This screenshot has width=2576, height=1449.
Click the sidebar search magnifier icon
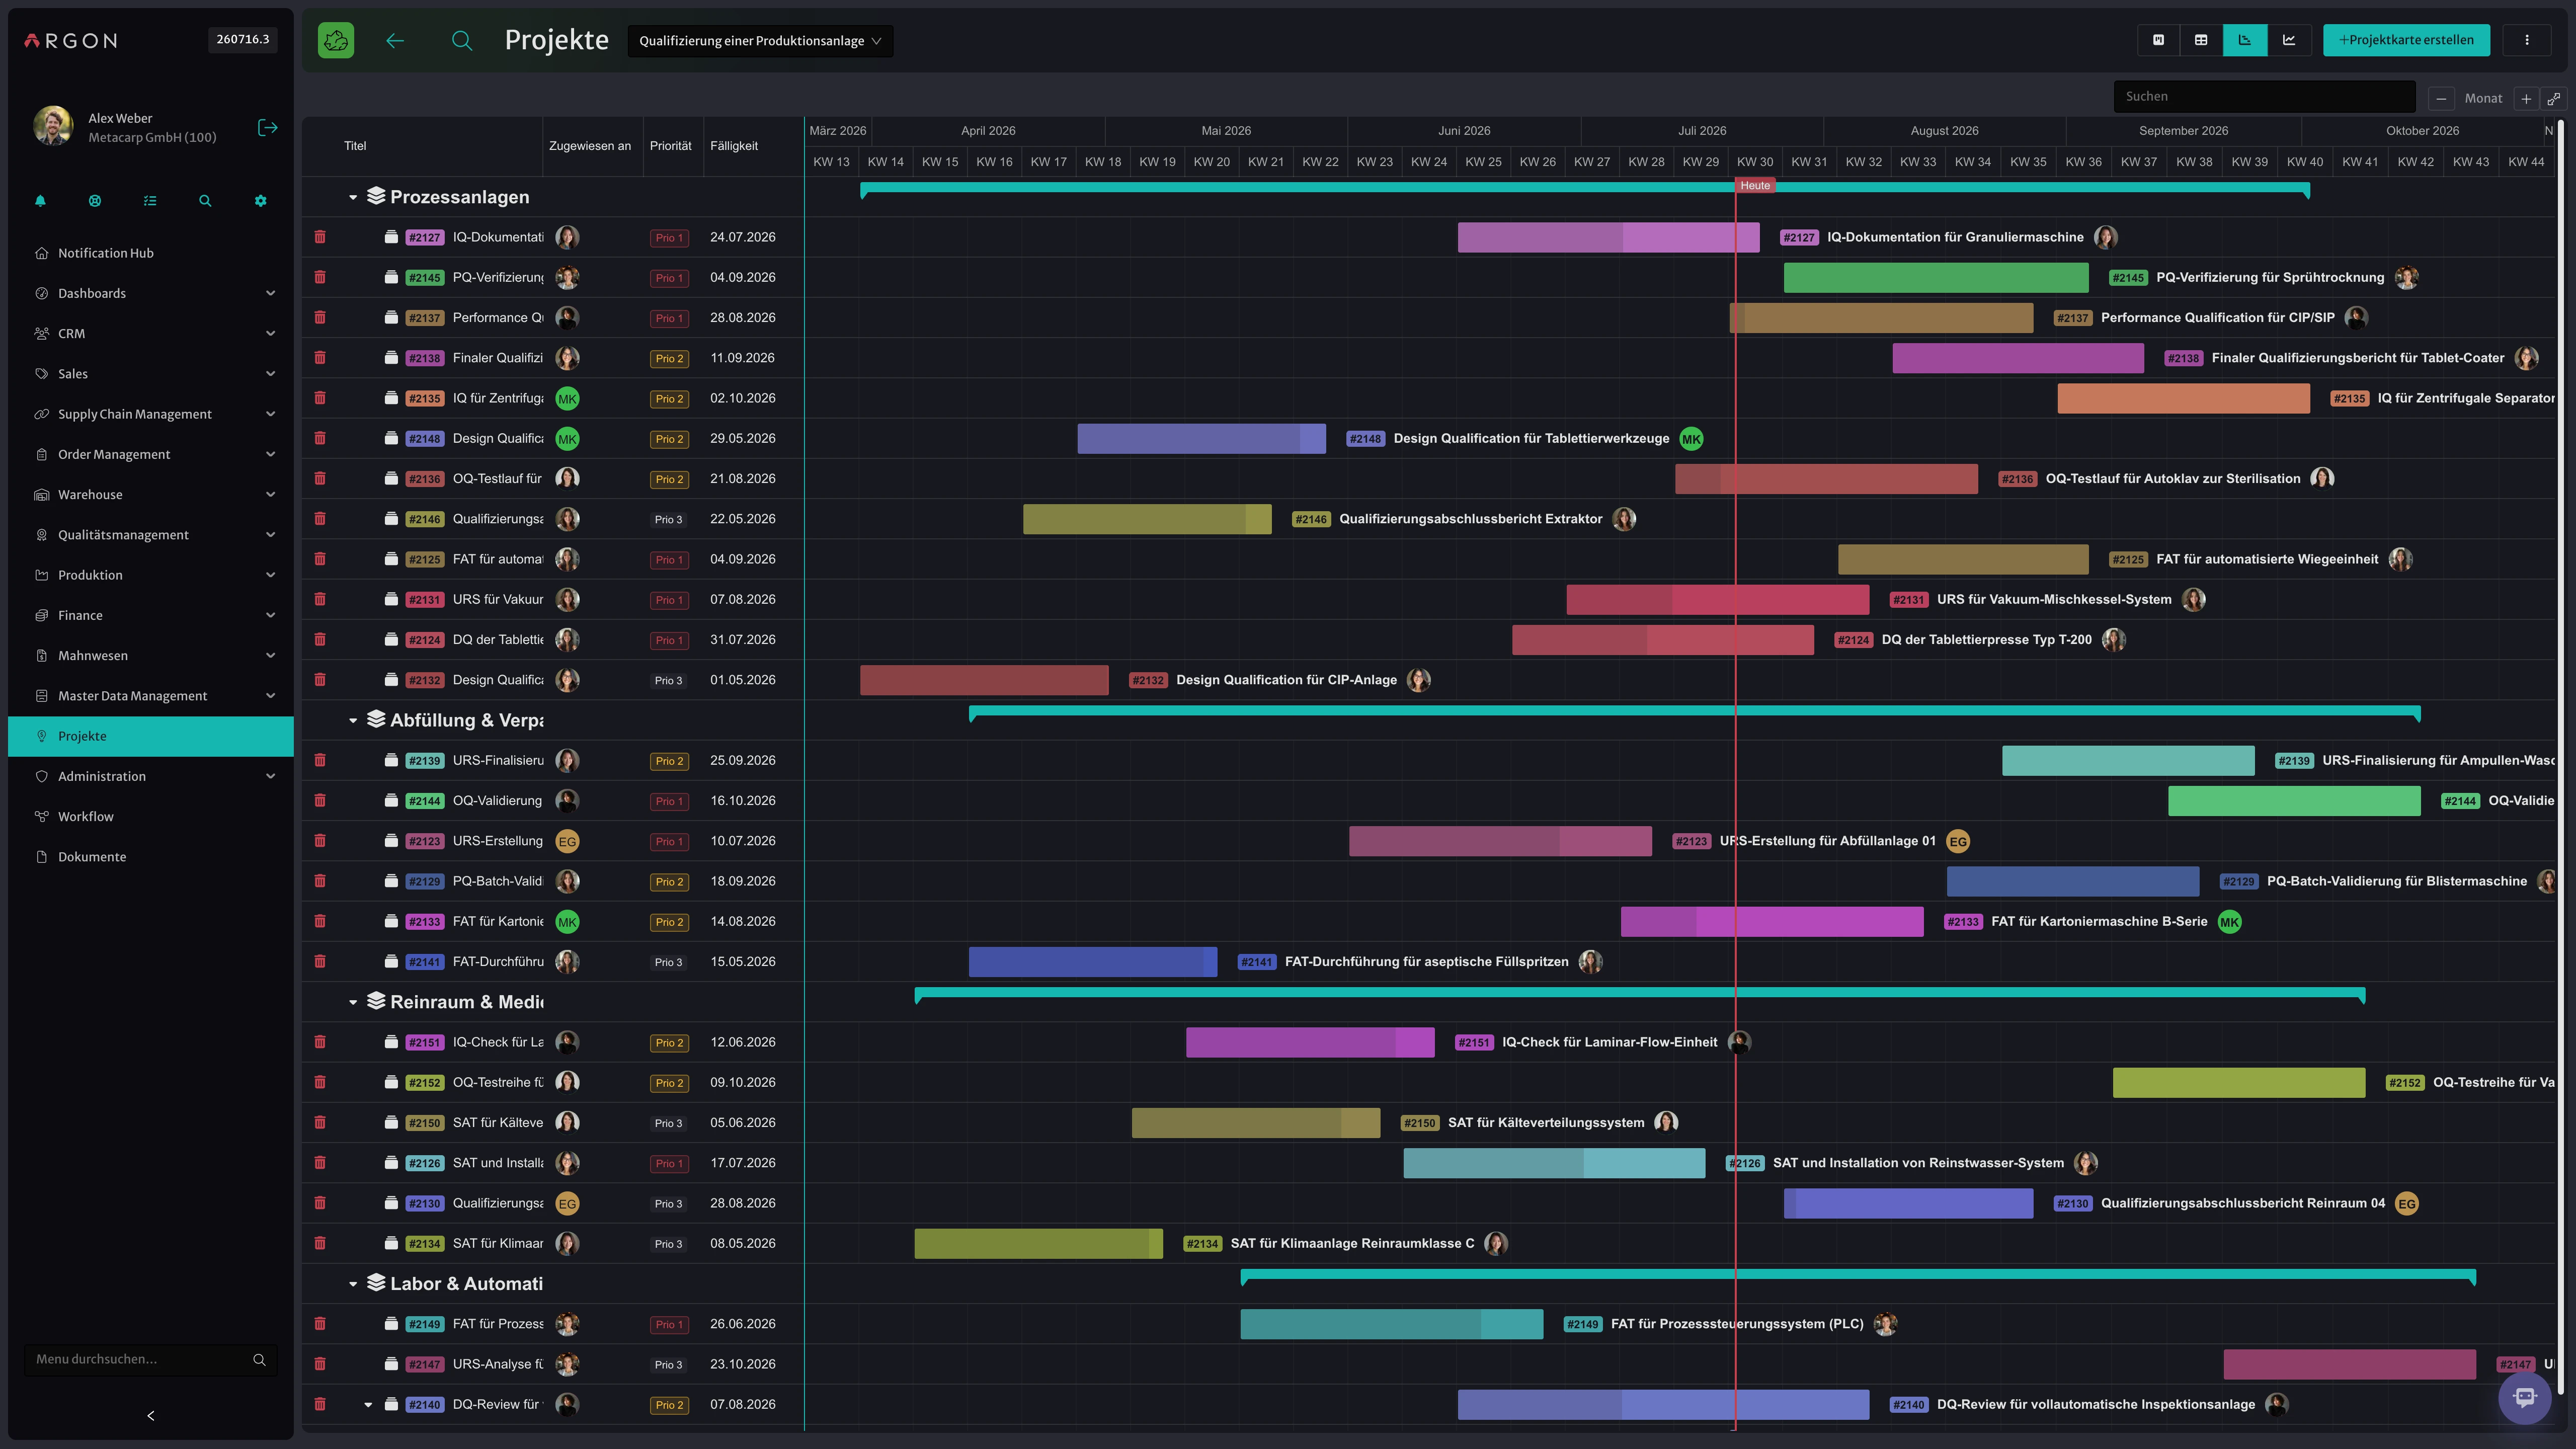(x=205, y=201)
